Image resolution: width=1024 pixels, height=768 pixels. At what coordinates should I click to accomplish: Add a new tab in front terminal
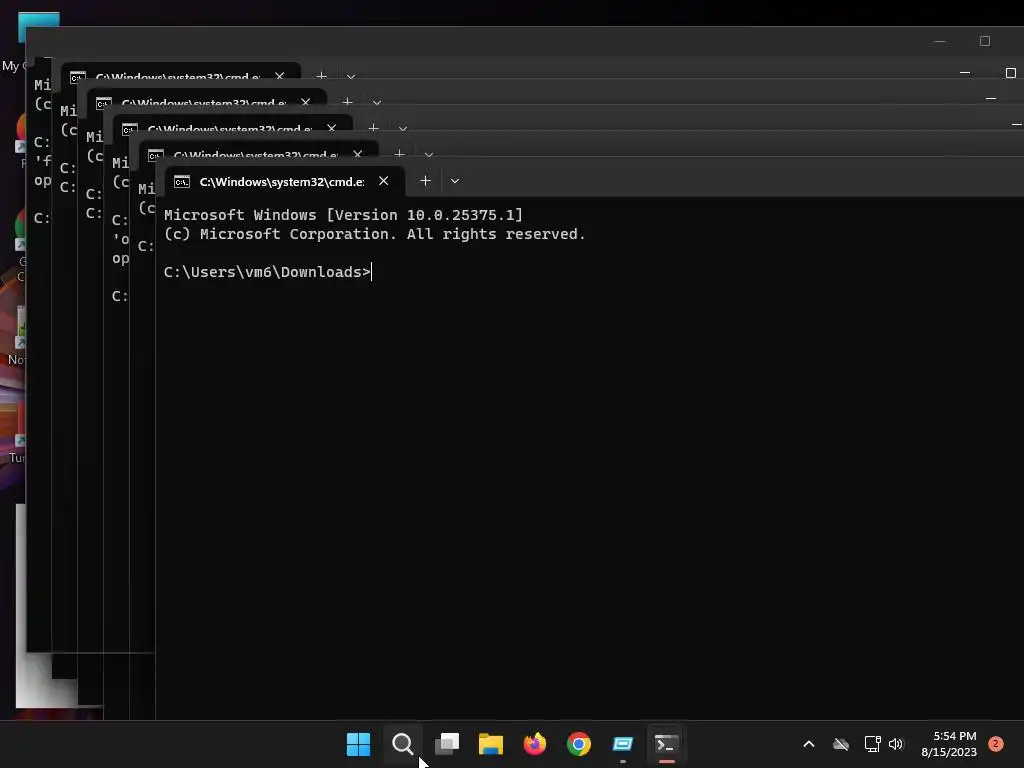(x=425, y=181)
